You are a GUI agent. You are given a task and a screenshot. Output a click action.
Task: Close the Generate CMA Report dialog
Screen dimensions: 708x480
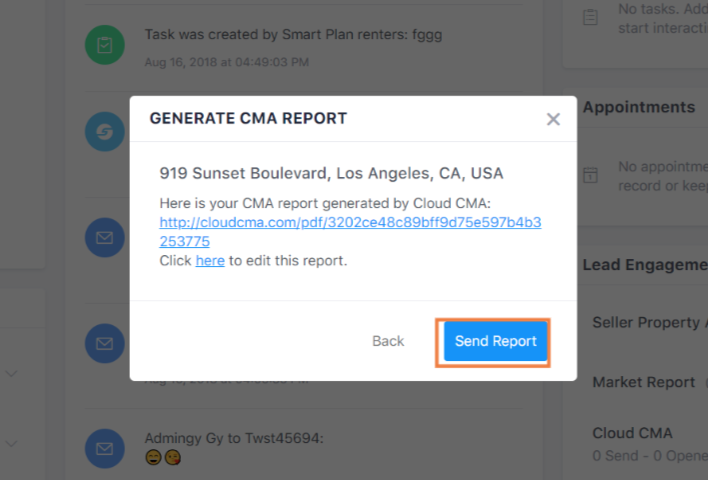click(553, 119)
